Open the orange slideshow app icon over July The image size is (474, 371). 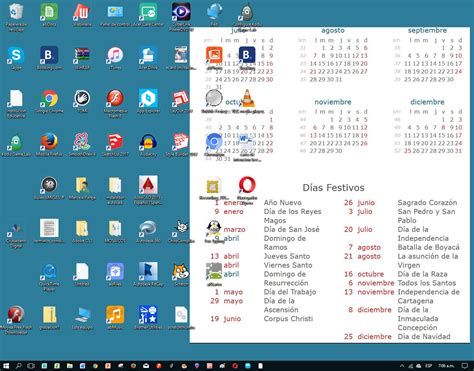(x=214, y=55)
